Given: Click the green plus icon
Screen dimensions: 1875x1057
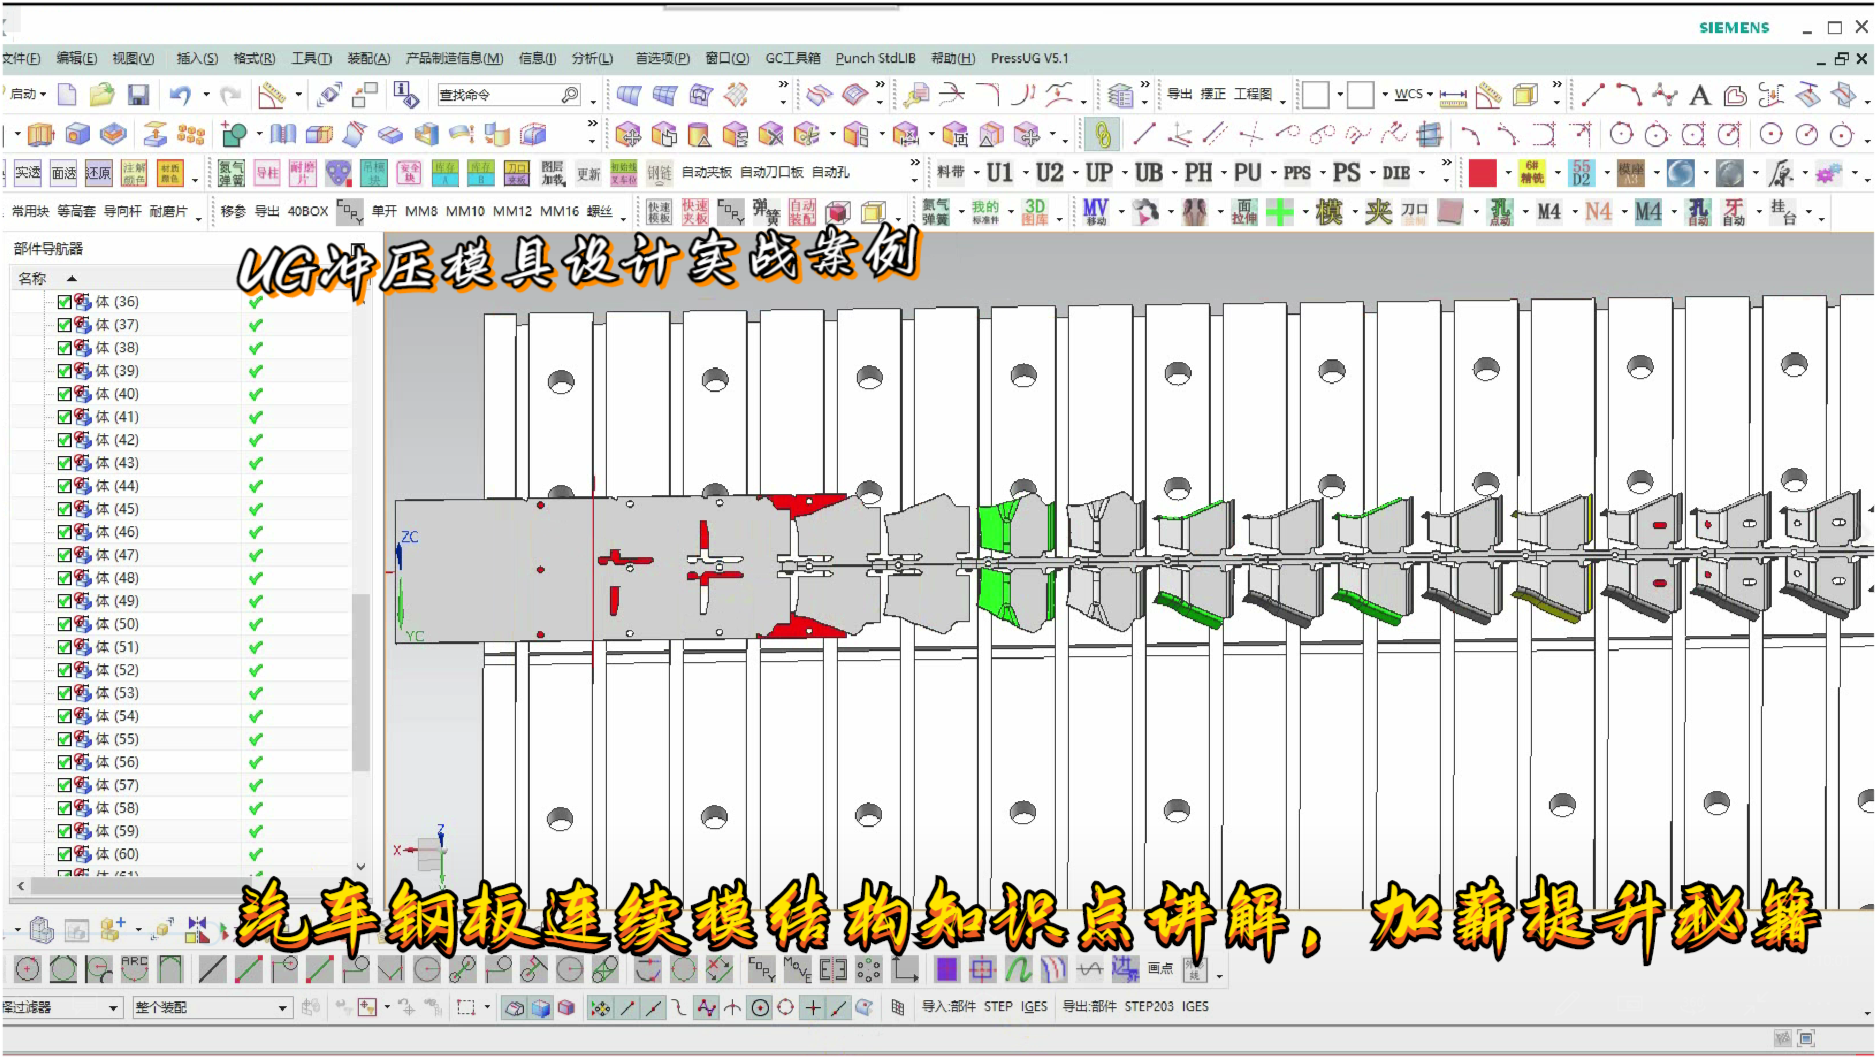Looking at the screenshot, I should point(1280,211).
